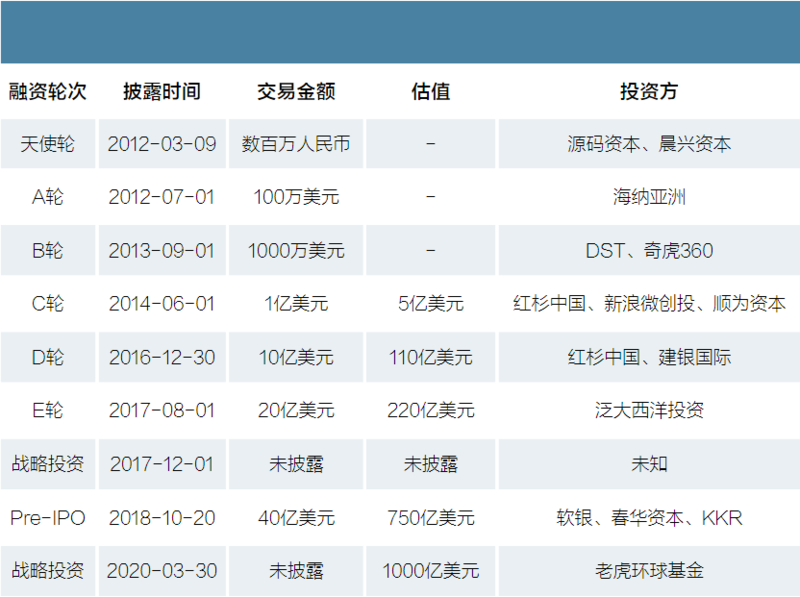Viewport: 800px width, 597px height.
Task: Click the B轮 row label
Action: [x=47, y=250]
